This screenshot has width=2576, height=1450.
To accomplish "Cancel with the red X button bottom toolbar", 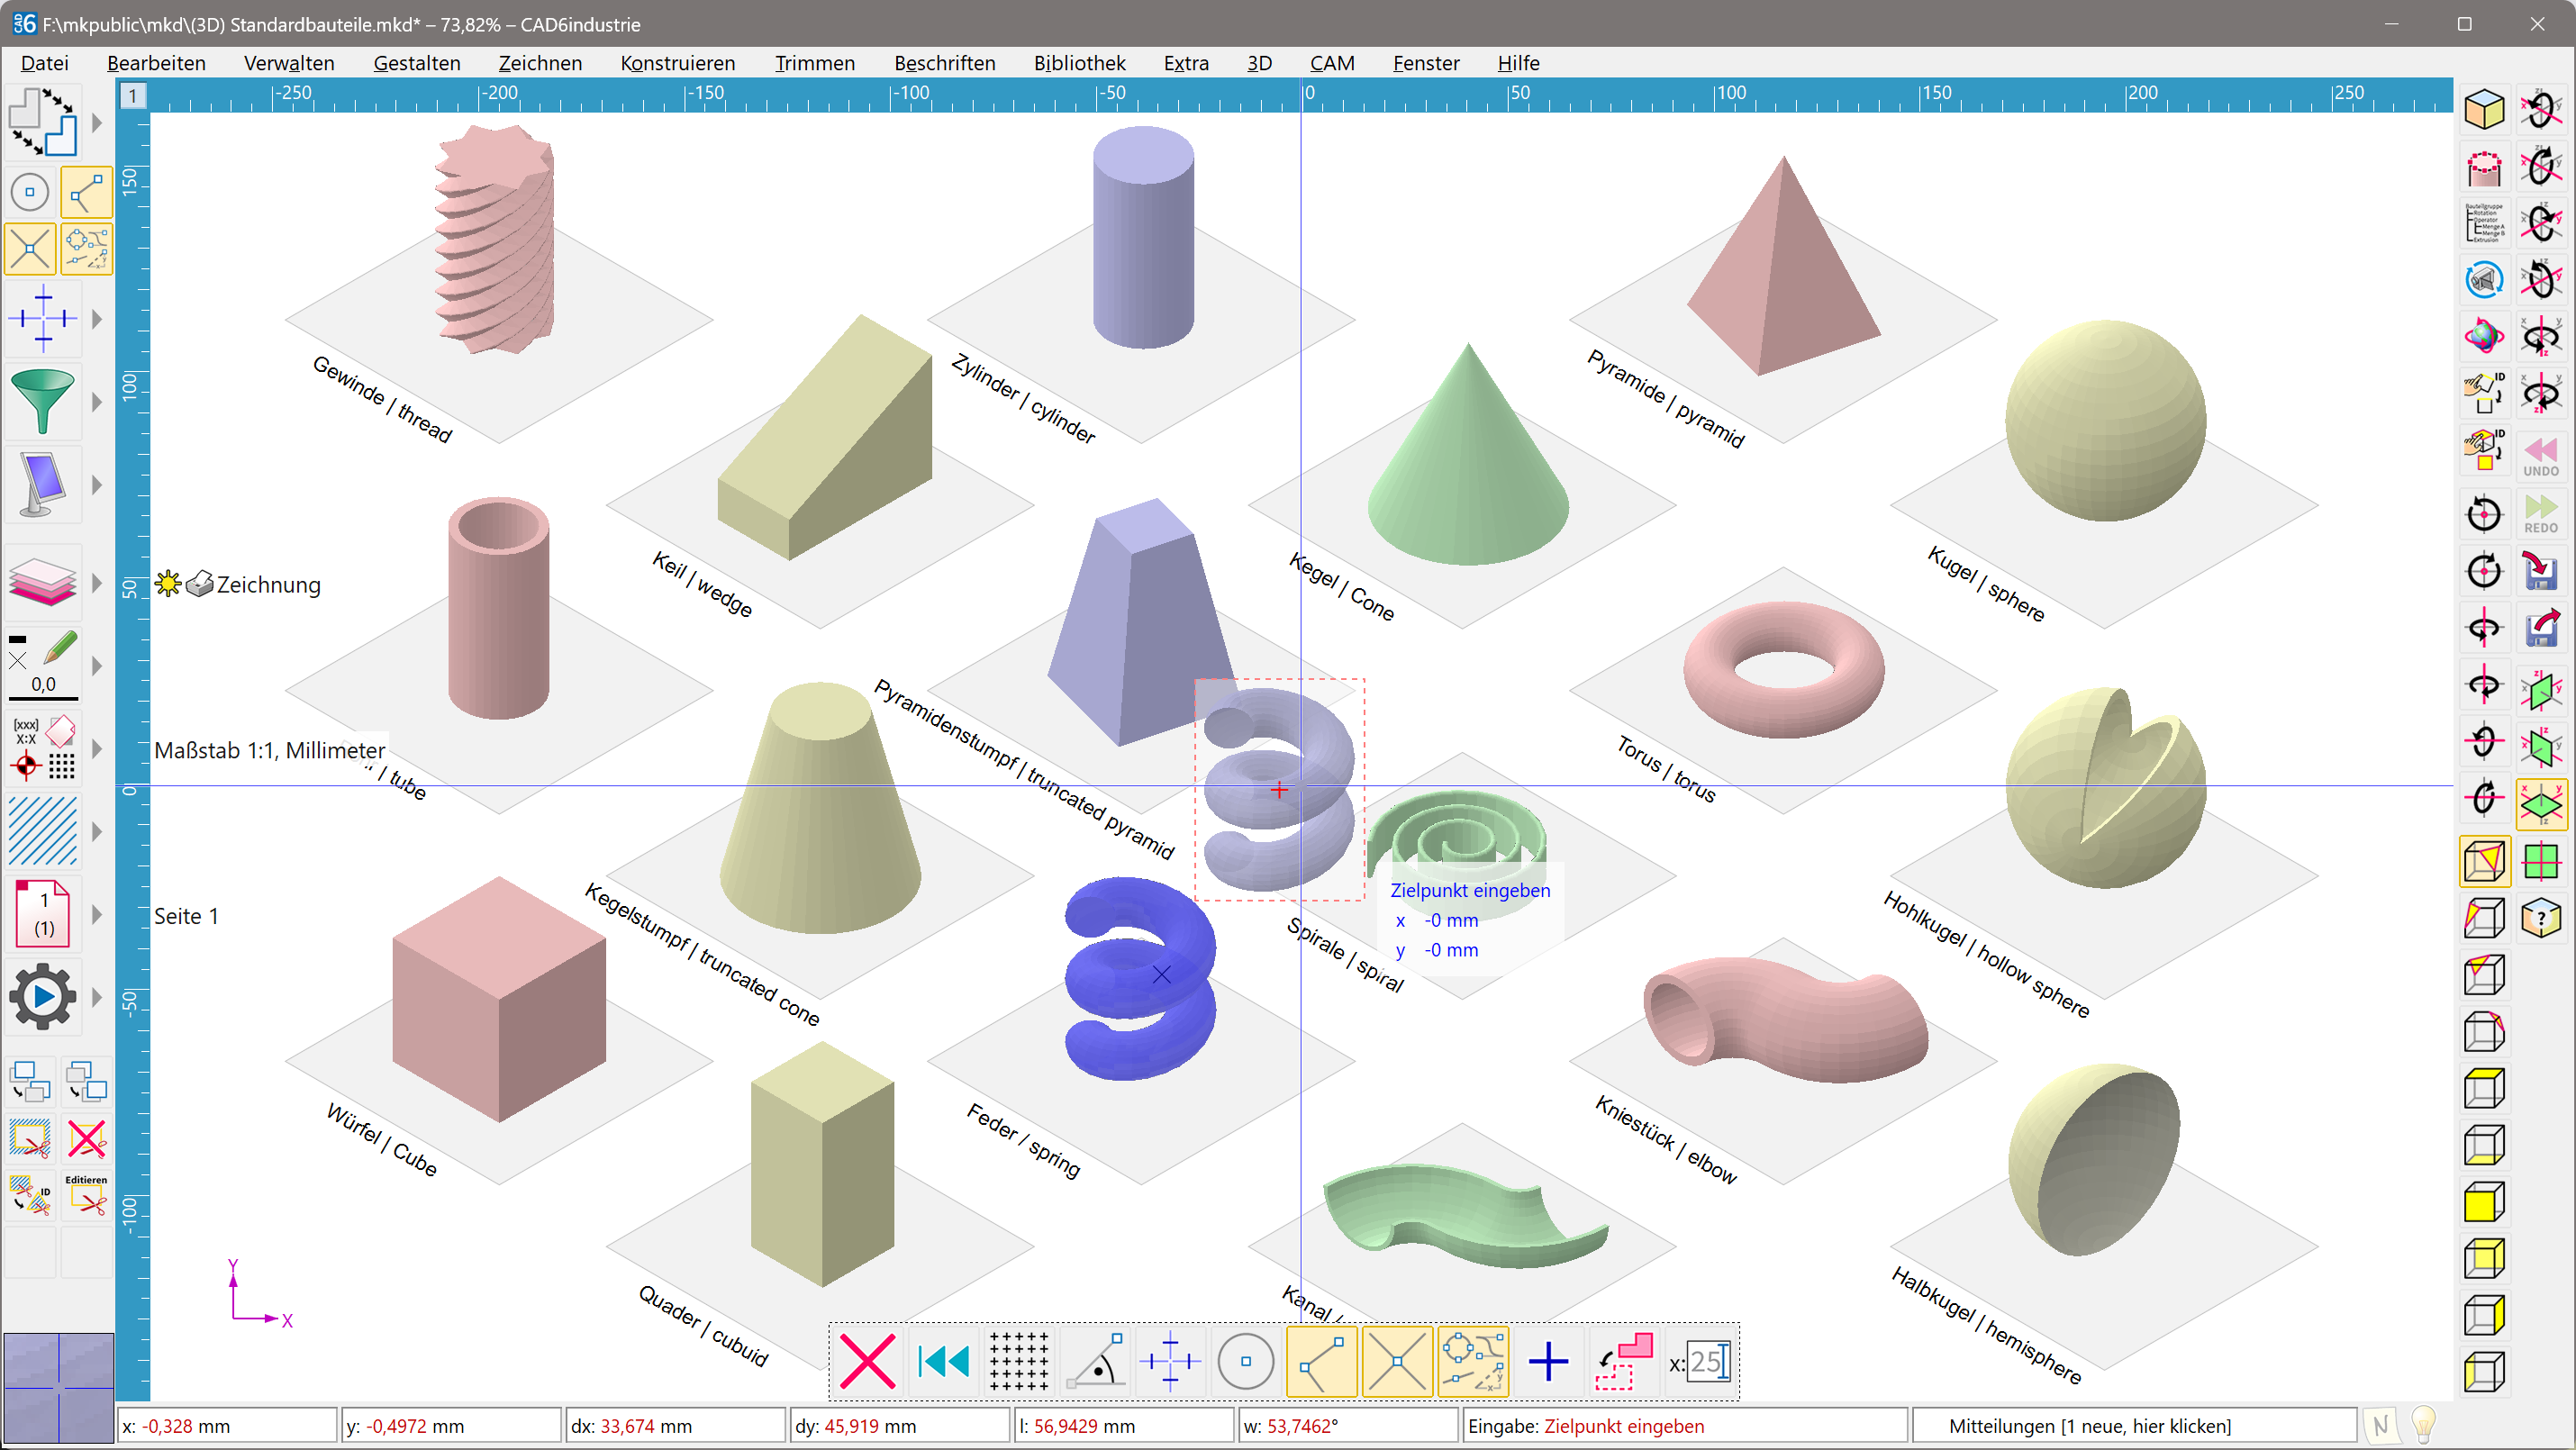I will [x=867, y=1361].
